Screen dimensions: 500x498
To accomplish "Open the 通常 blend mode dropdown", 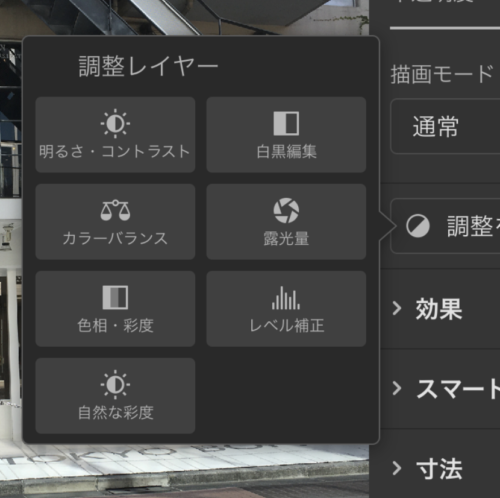I will pos(445,126).
